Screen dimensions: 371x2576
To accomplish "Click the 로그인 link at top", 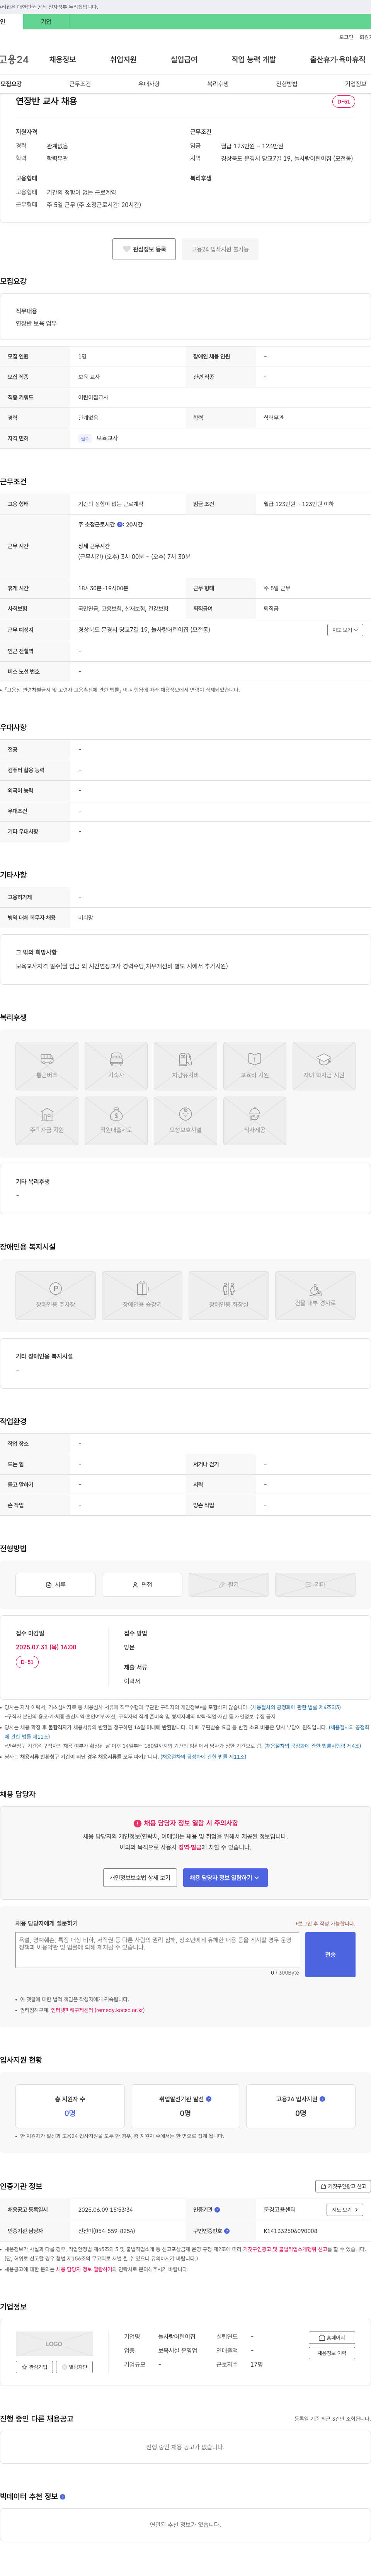I will click(x=346, y=37).
